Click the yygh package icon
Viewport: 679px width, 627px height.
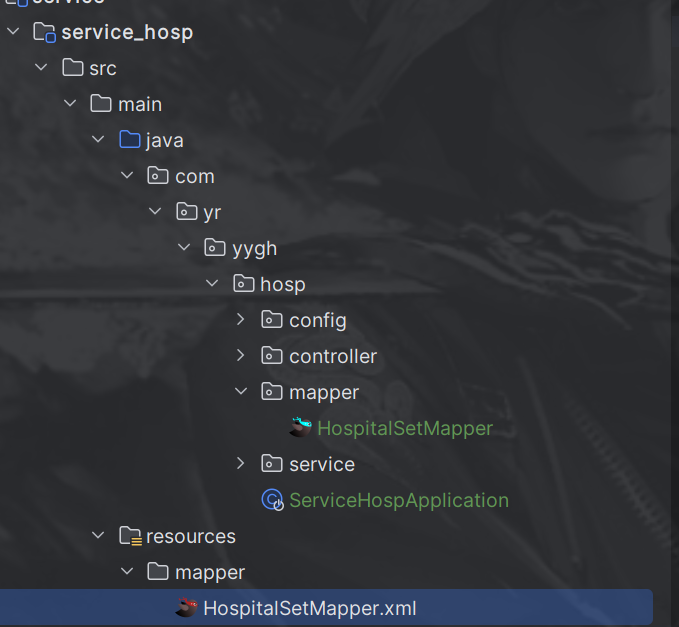pyautogui.click(x=215, y=247)
